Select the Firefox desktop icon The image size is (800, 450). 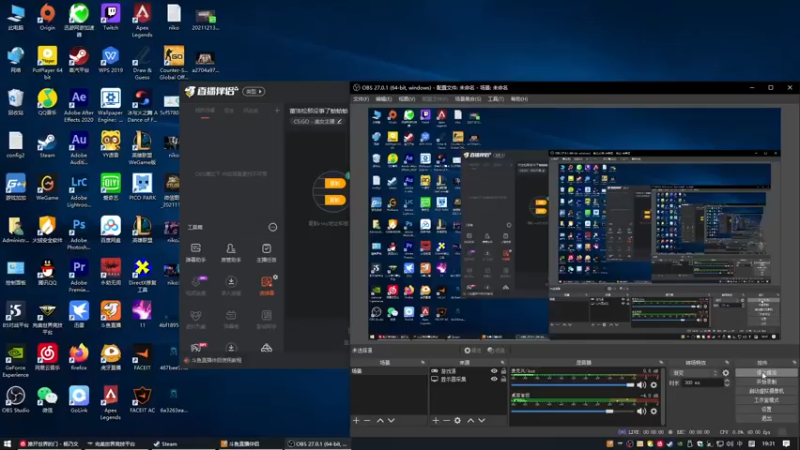(x=79, y=357)
